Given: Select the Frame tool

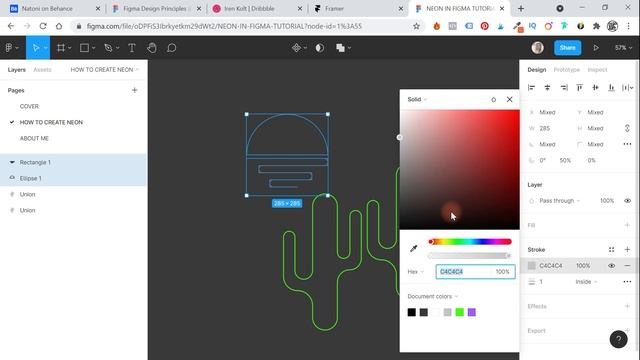Looking at the screenshot, I should (x=61, y=48).
